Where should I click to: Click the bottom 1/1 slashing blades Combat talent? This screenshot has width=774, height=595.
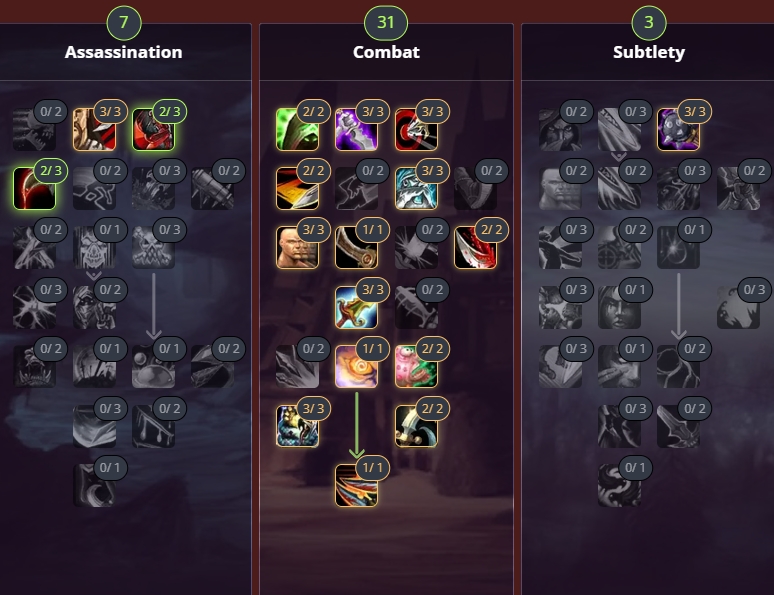click(x=356, y=485)
